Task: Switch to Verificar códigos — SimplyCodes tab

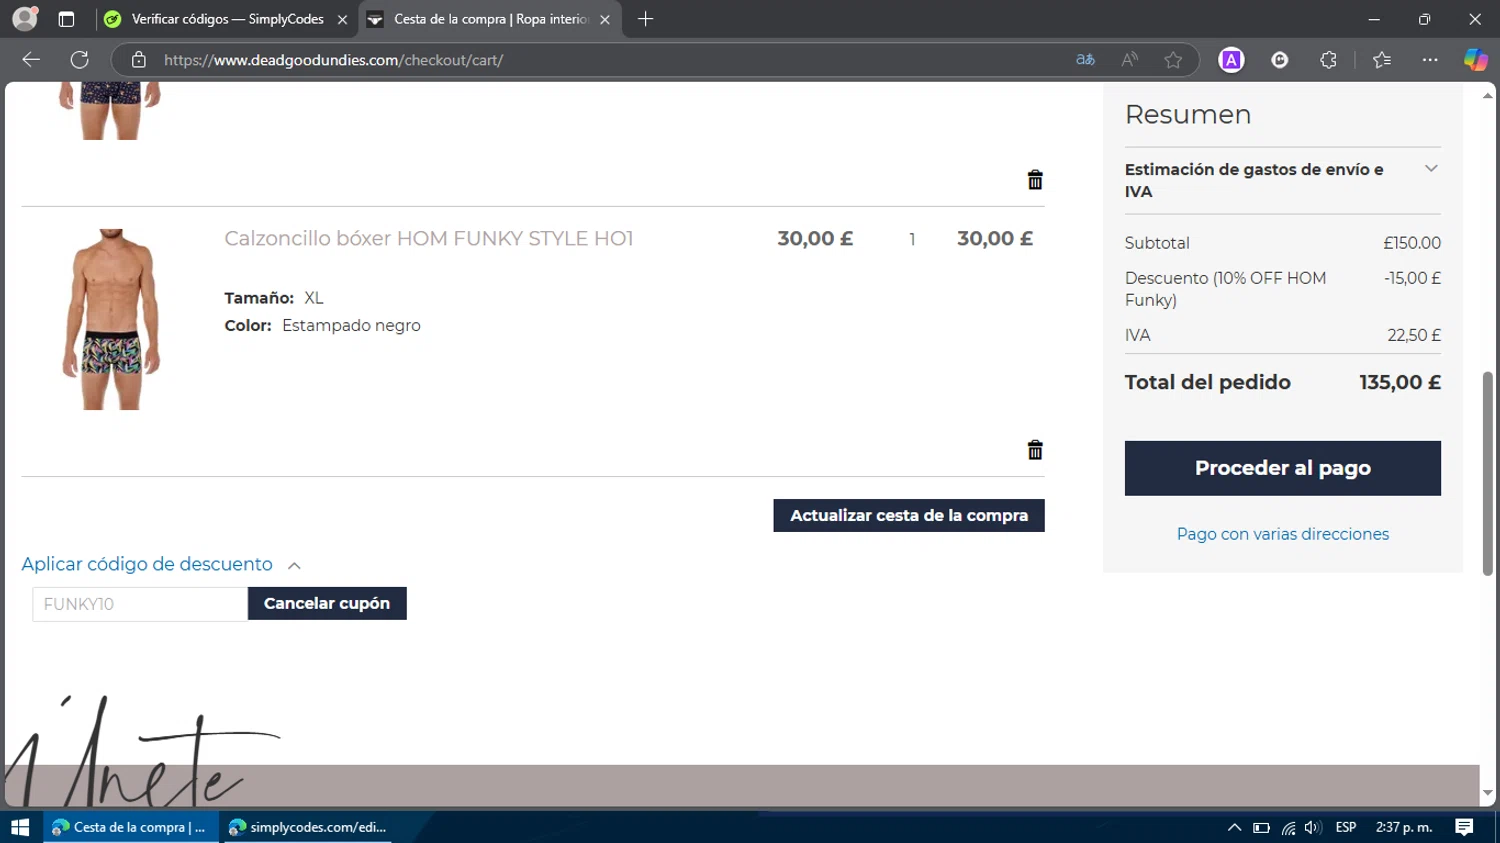Action: pyautogui.click(x=227, y=19)
